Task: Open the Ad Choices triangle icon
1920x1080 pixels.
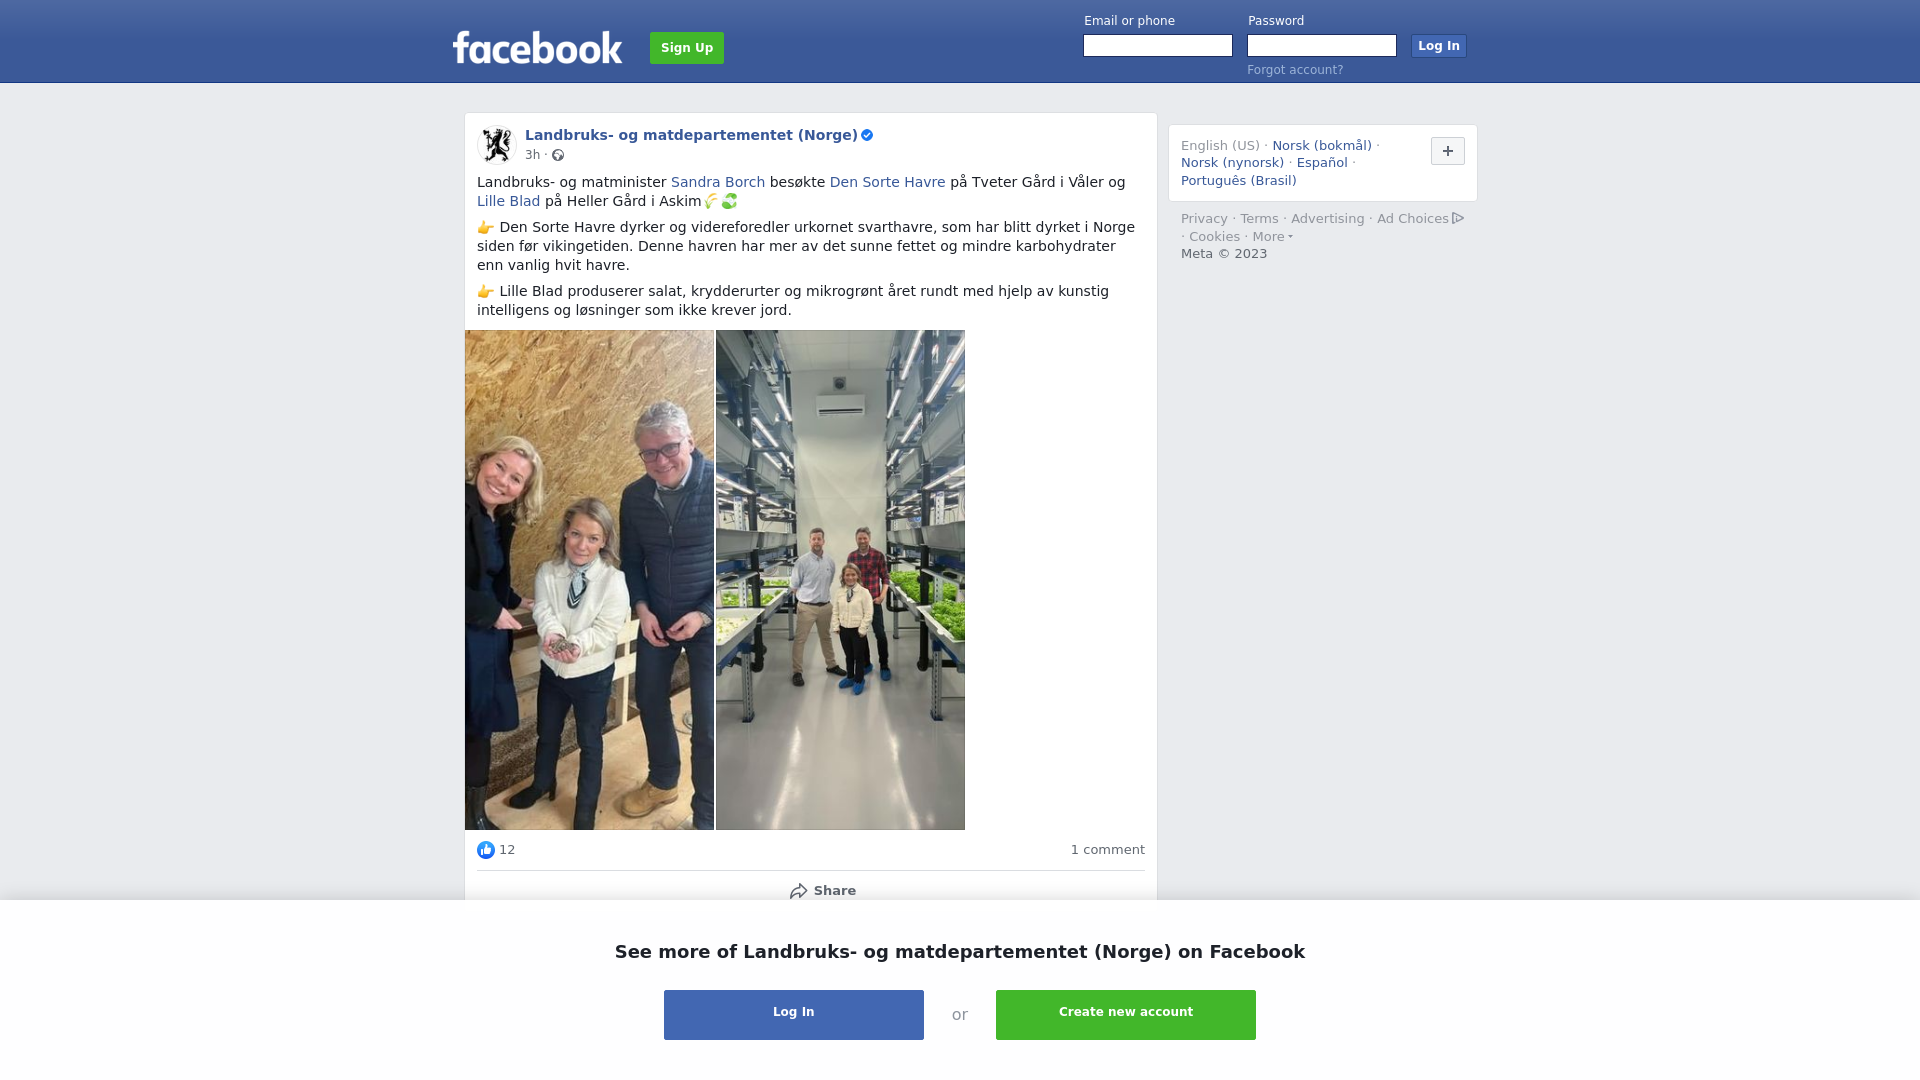Action: 1458,218
